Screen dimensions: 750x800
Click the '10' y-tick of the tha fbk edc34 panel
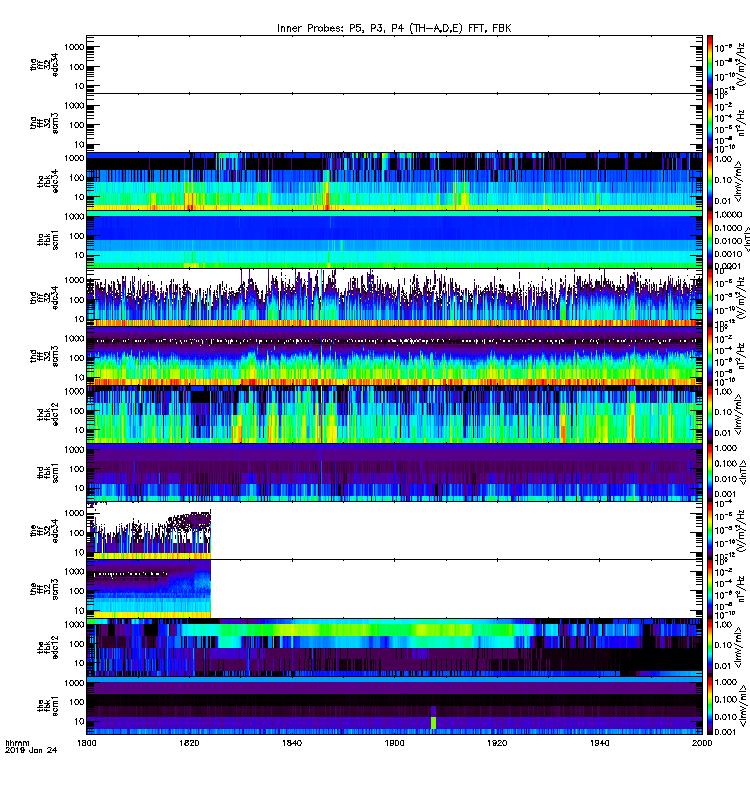79,197
